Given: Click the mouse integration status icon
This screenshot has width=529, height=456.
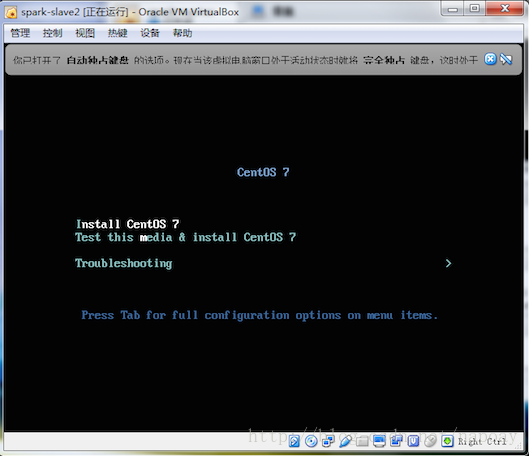Looking at the screenshot, I should click(x=430, y=441).
